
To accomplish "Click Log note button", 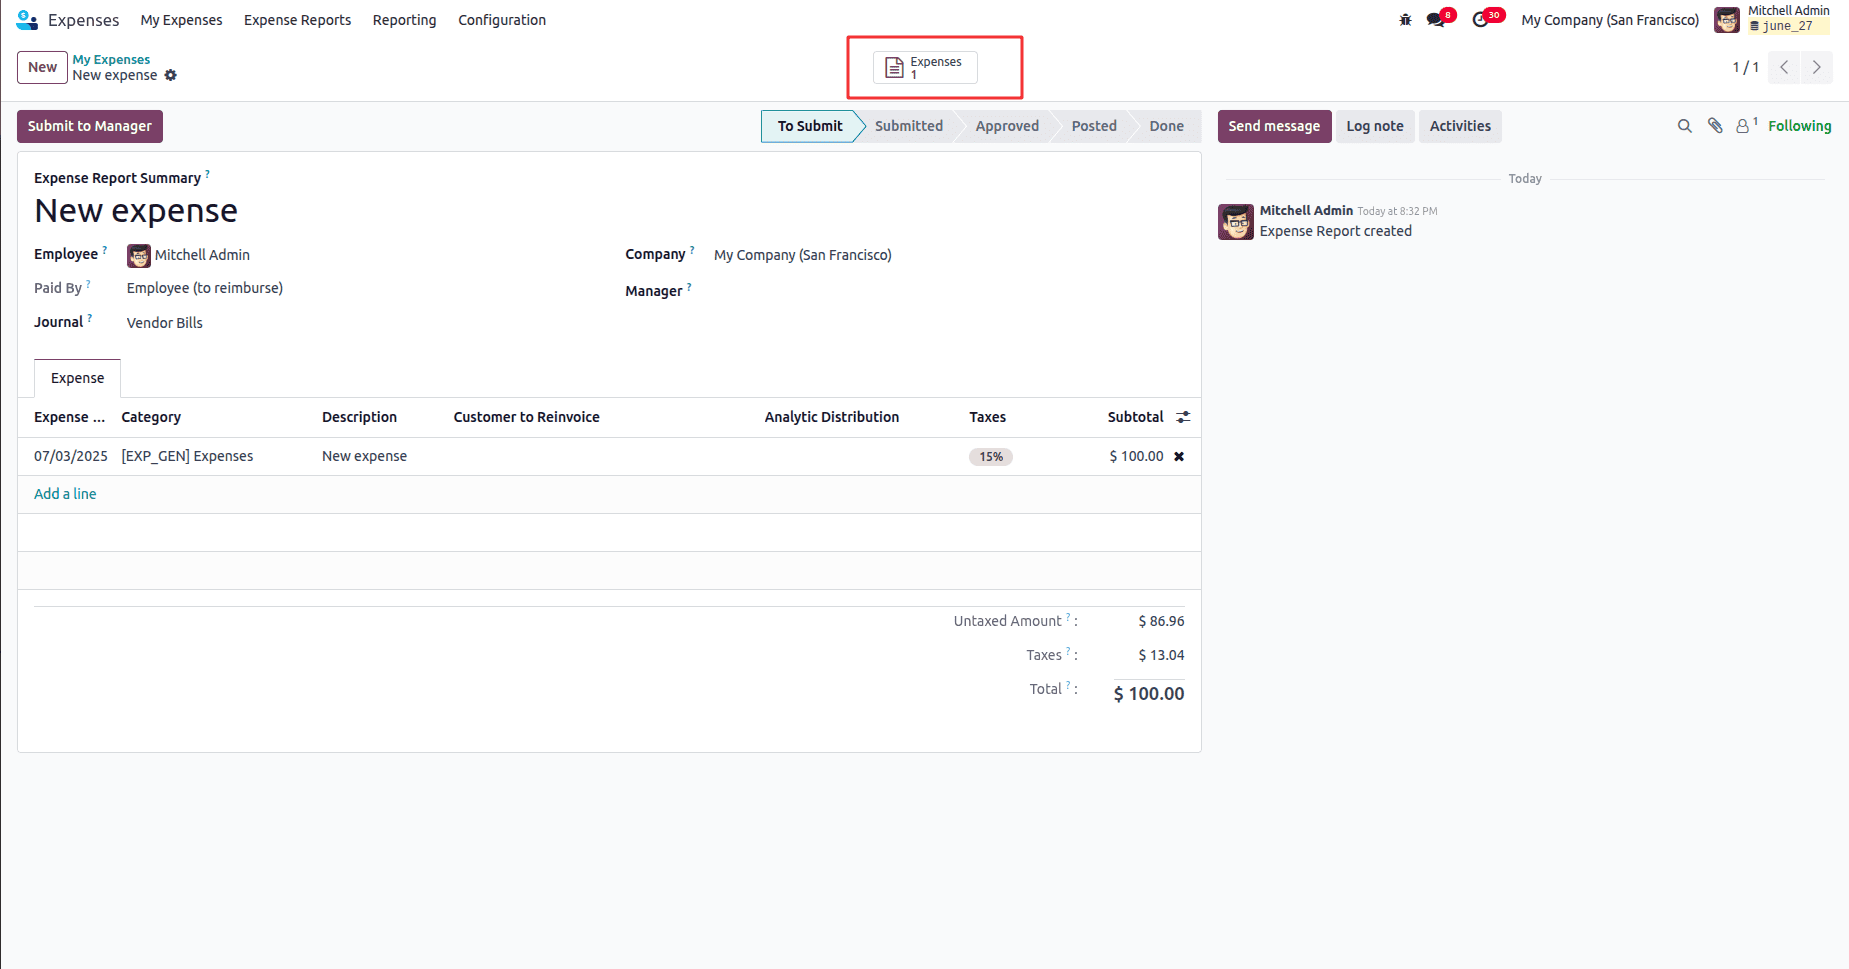I will click(x=1375, y=126).
